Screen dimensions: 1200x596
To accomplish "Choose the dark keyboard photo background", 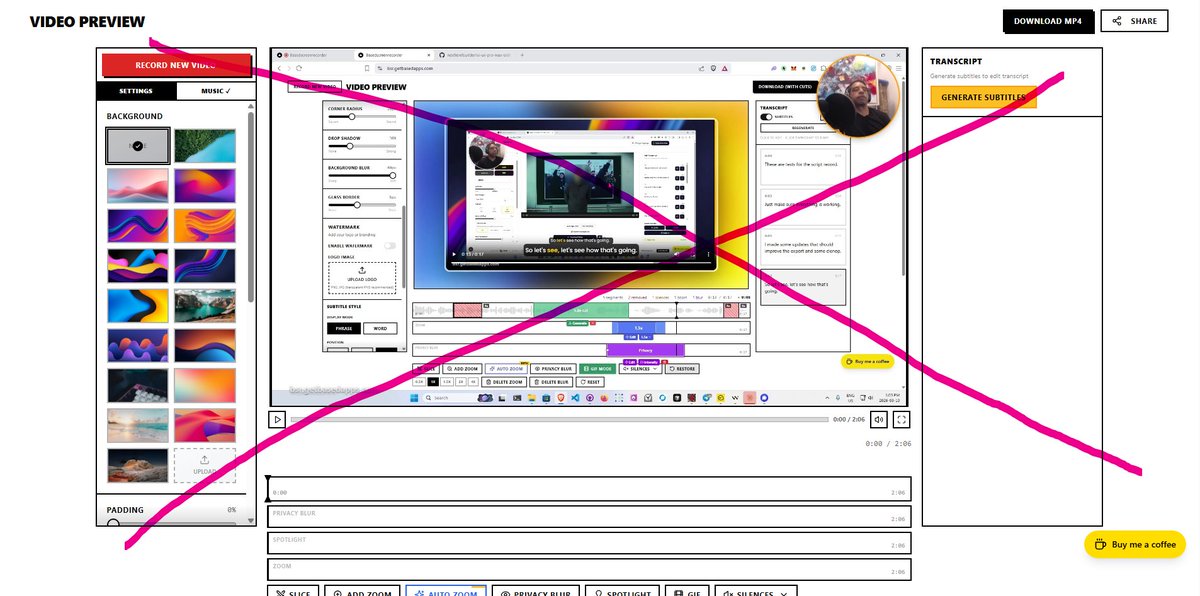I will pyautogui.click(x=138, y=385).
